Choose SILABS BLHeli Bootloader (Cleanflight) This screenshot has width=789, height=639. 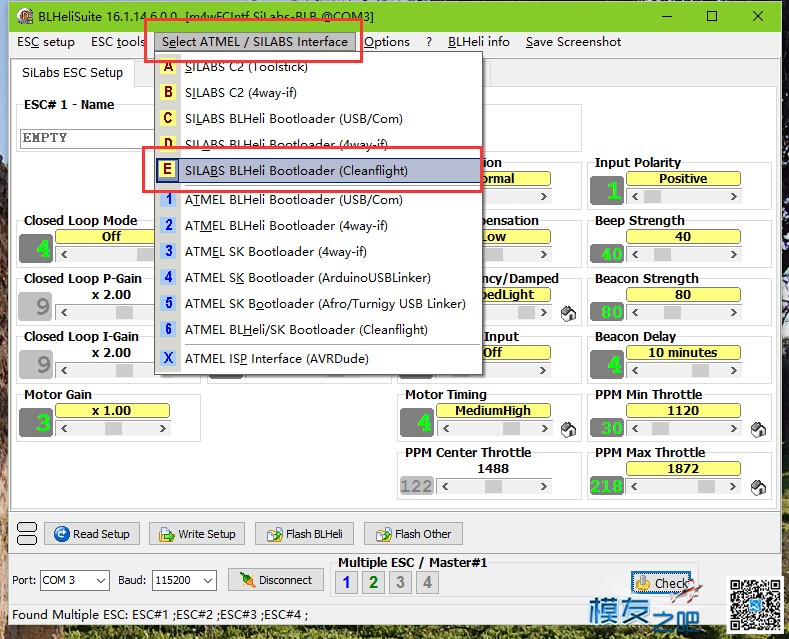319,171
